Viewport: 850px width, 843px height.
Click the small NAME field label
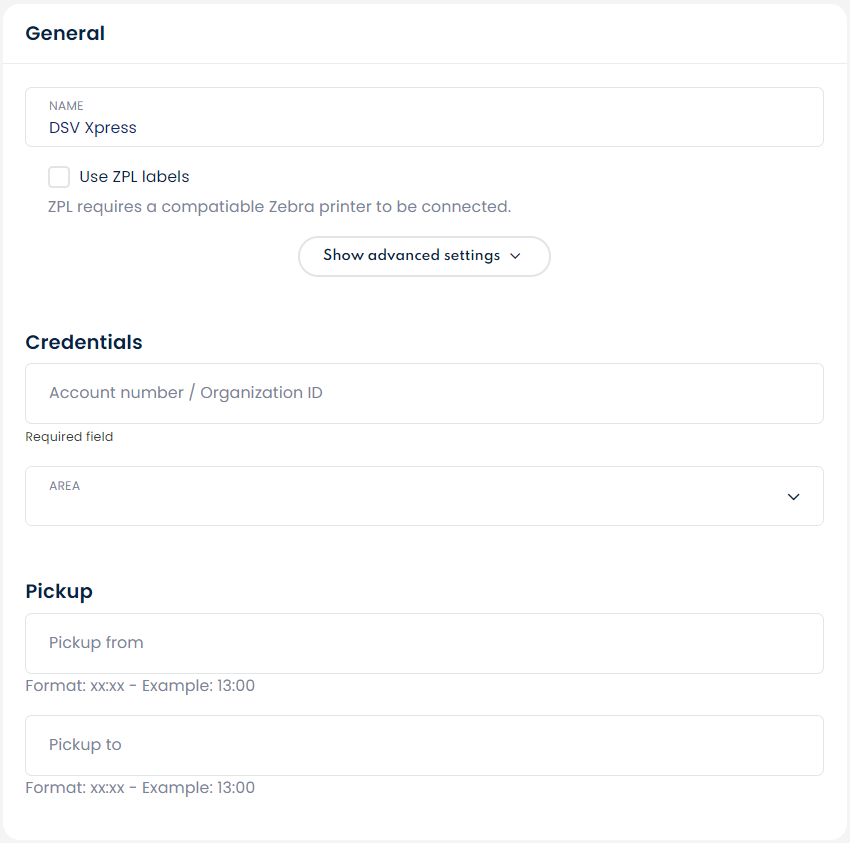66,106
